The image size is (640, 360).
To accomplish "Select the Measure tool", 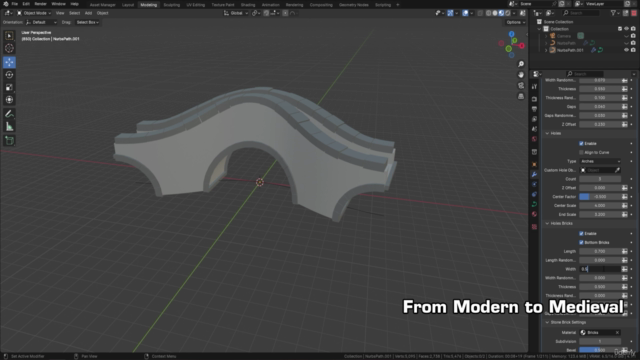I will (x=9, y=127).
